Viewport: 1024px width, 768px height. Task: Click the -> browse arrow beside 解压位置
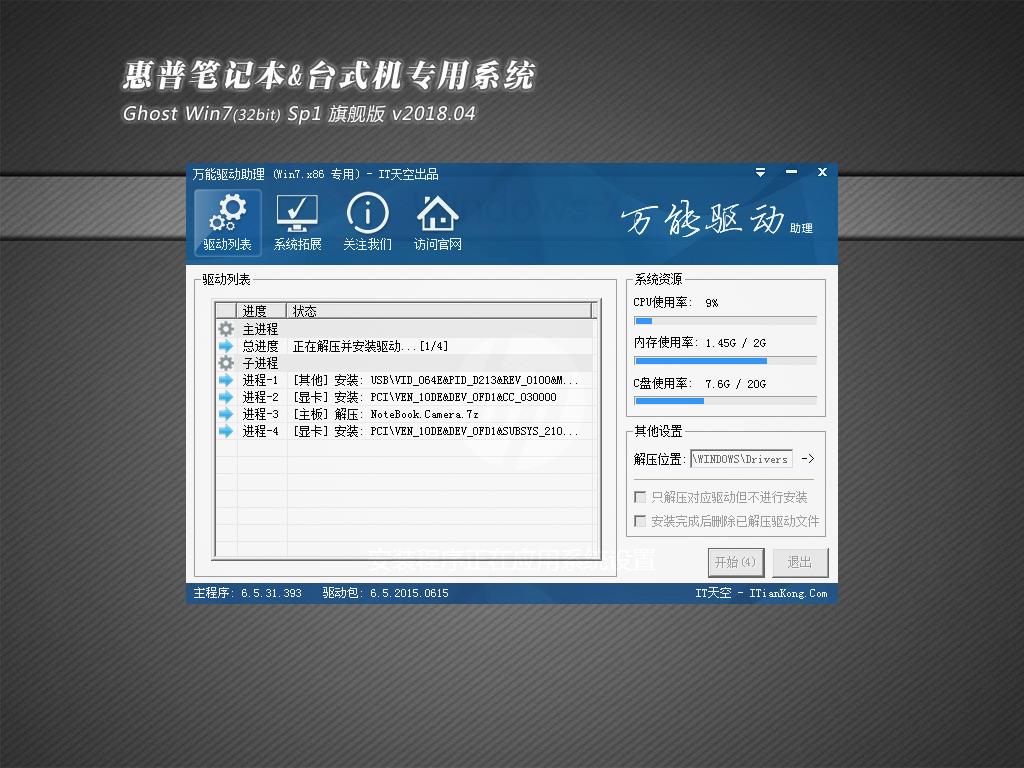pyautogui.click(x=806, y=459)
